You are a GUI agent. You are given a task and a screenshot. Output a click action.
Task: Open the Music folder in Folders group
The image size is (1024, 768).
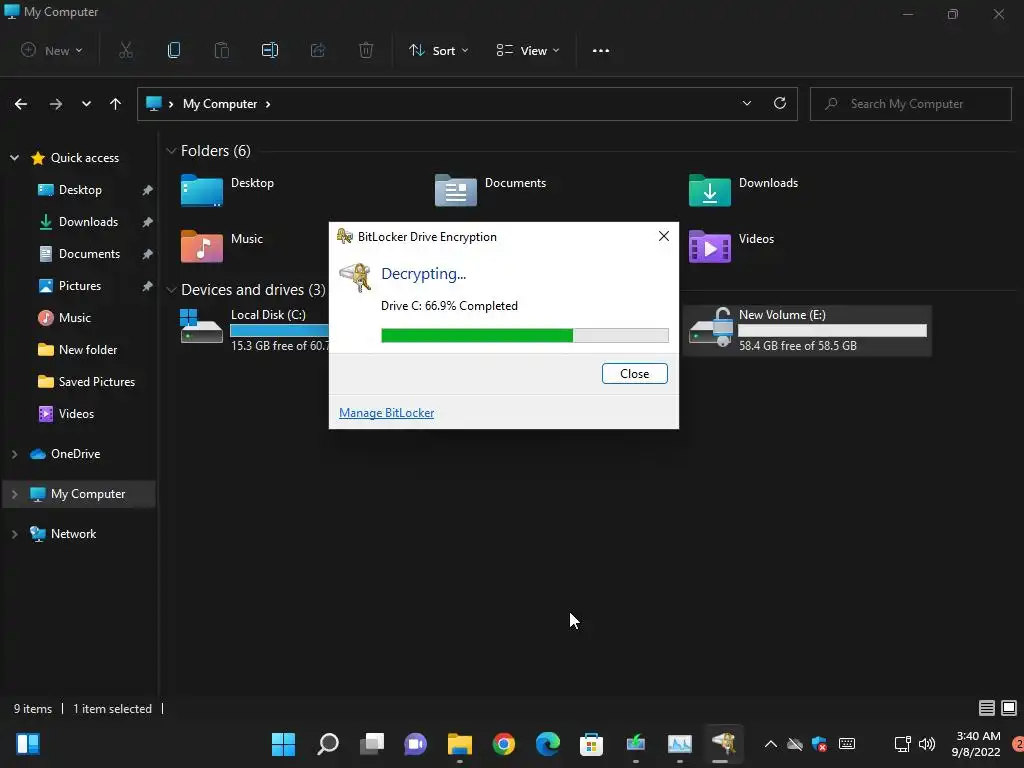coord(201,246)
